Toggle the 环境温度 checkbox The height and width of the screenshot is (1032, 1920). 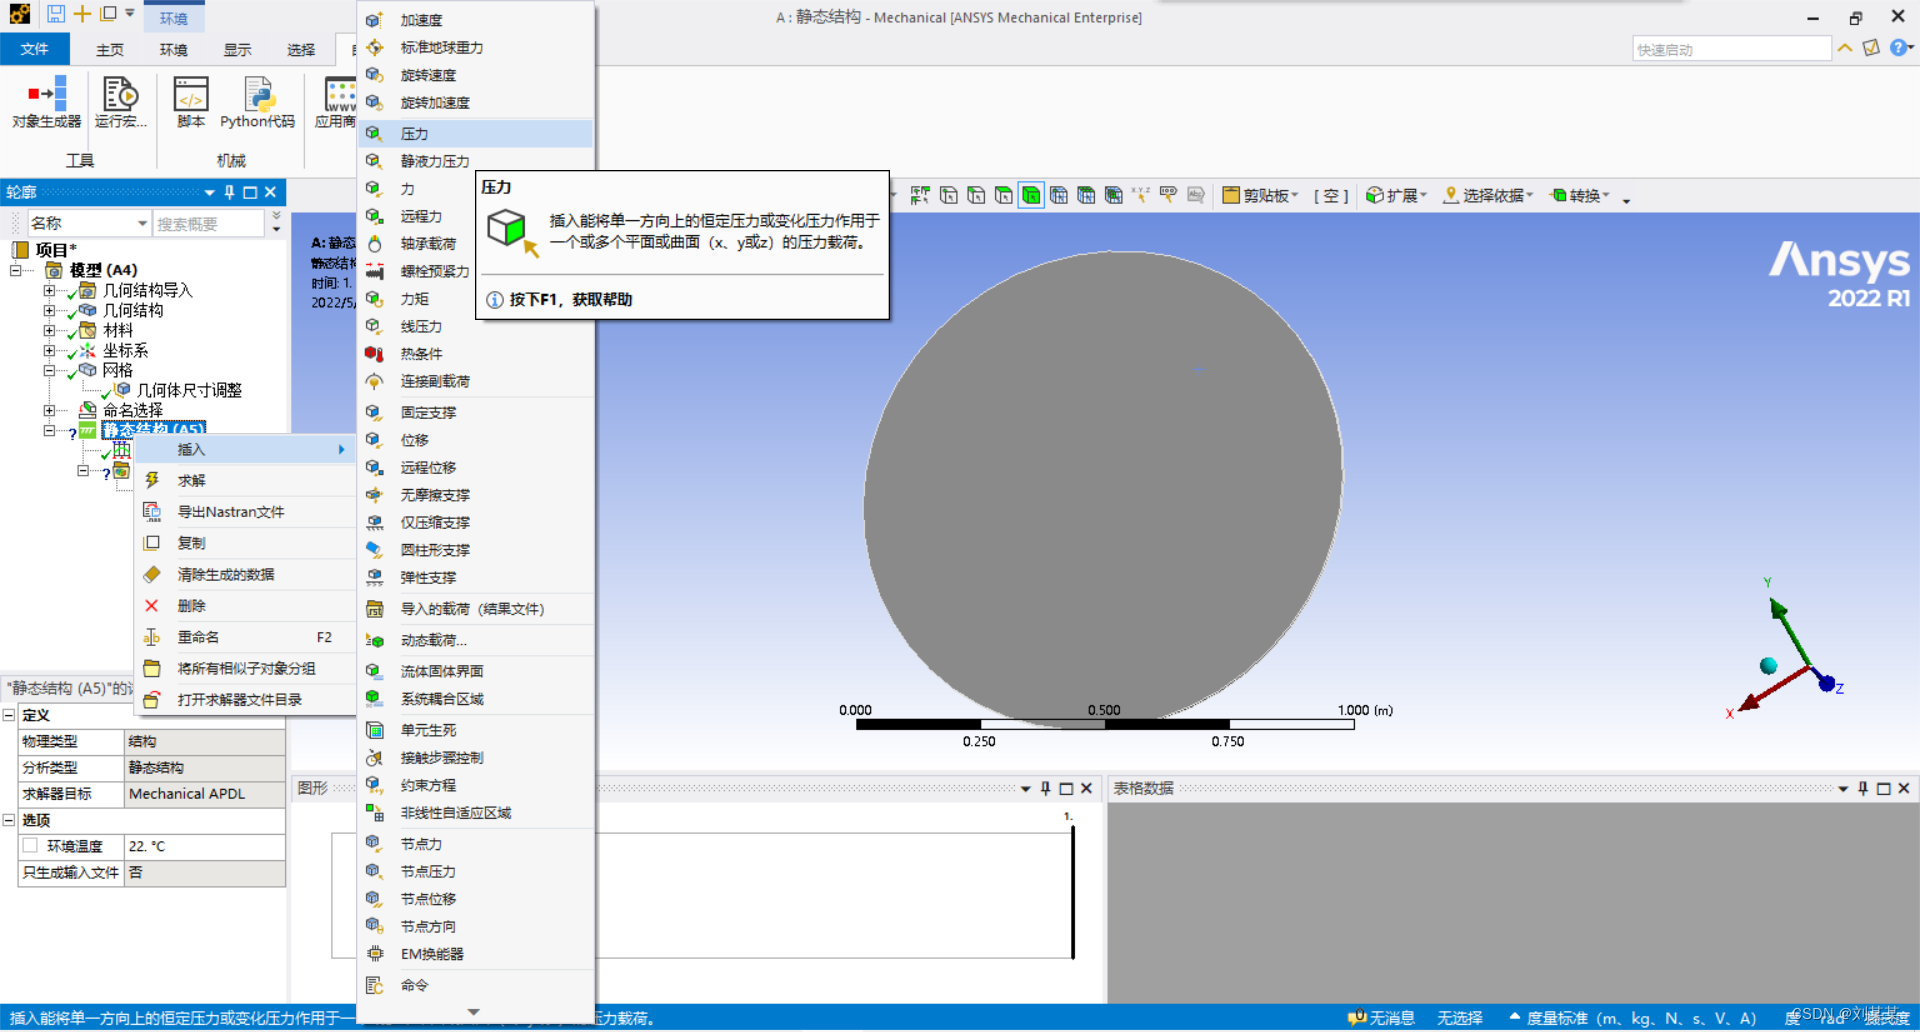[31, 846]
